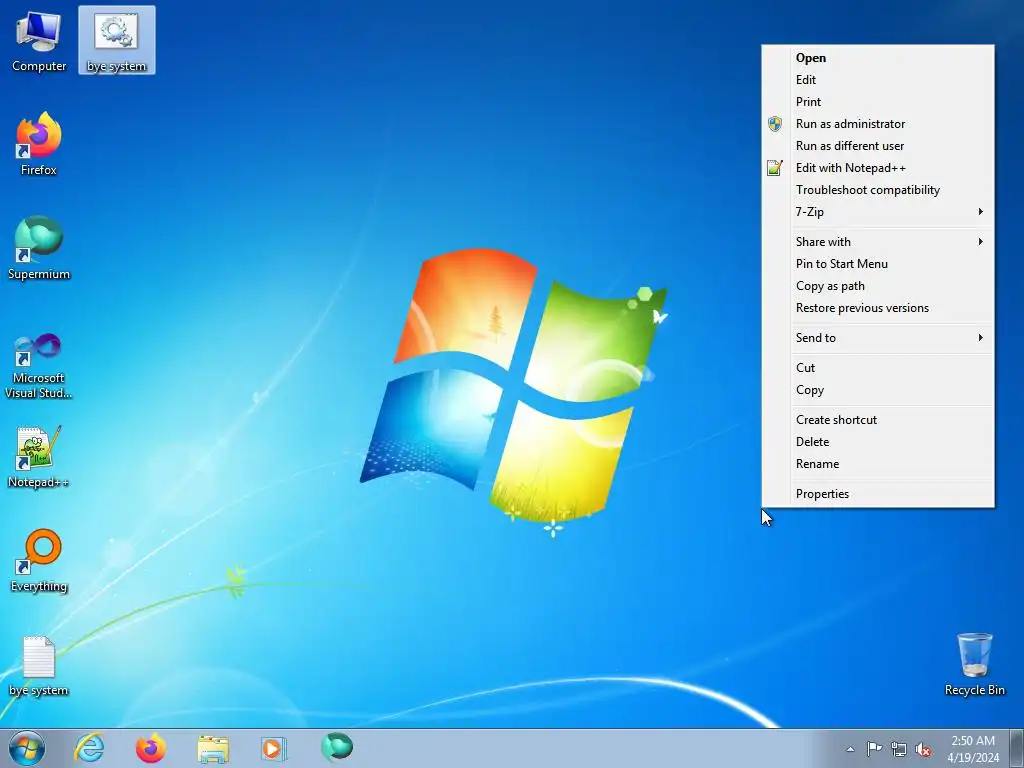Open the taskbar clock and date
Image resolution: width=1024 pixels, height=768 pixels.
coord(973,749)
